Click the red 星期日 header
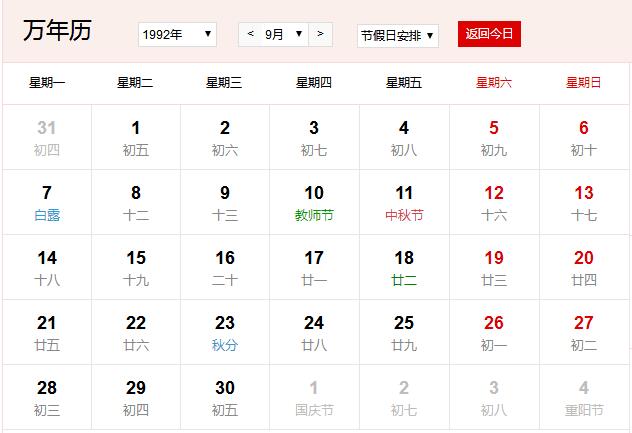The height and width of the screenshot is (433, 632). (x=584, y=83)
